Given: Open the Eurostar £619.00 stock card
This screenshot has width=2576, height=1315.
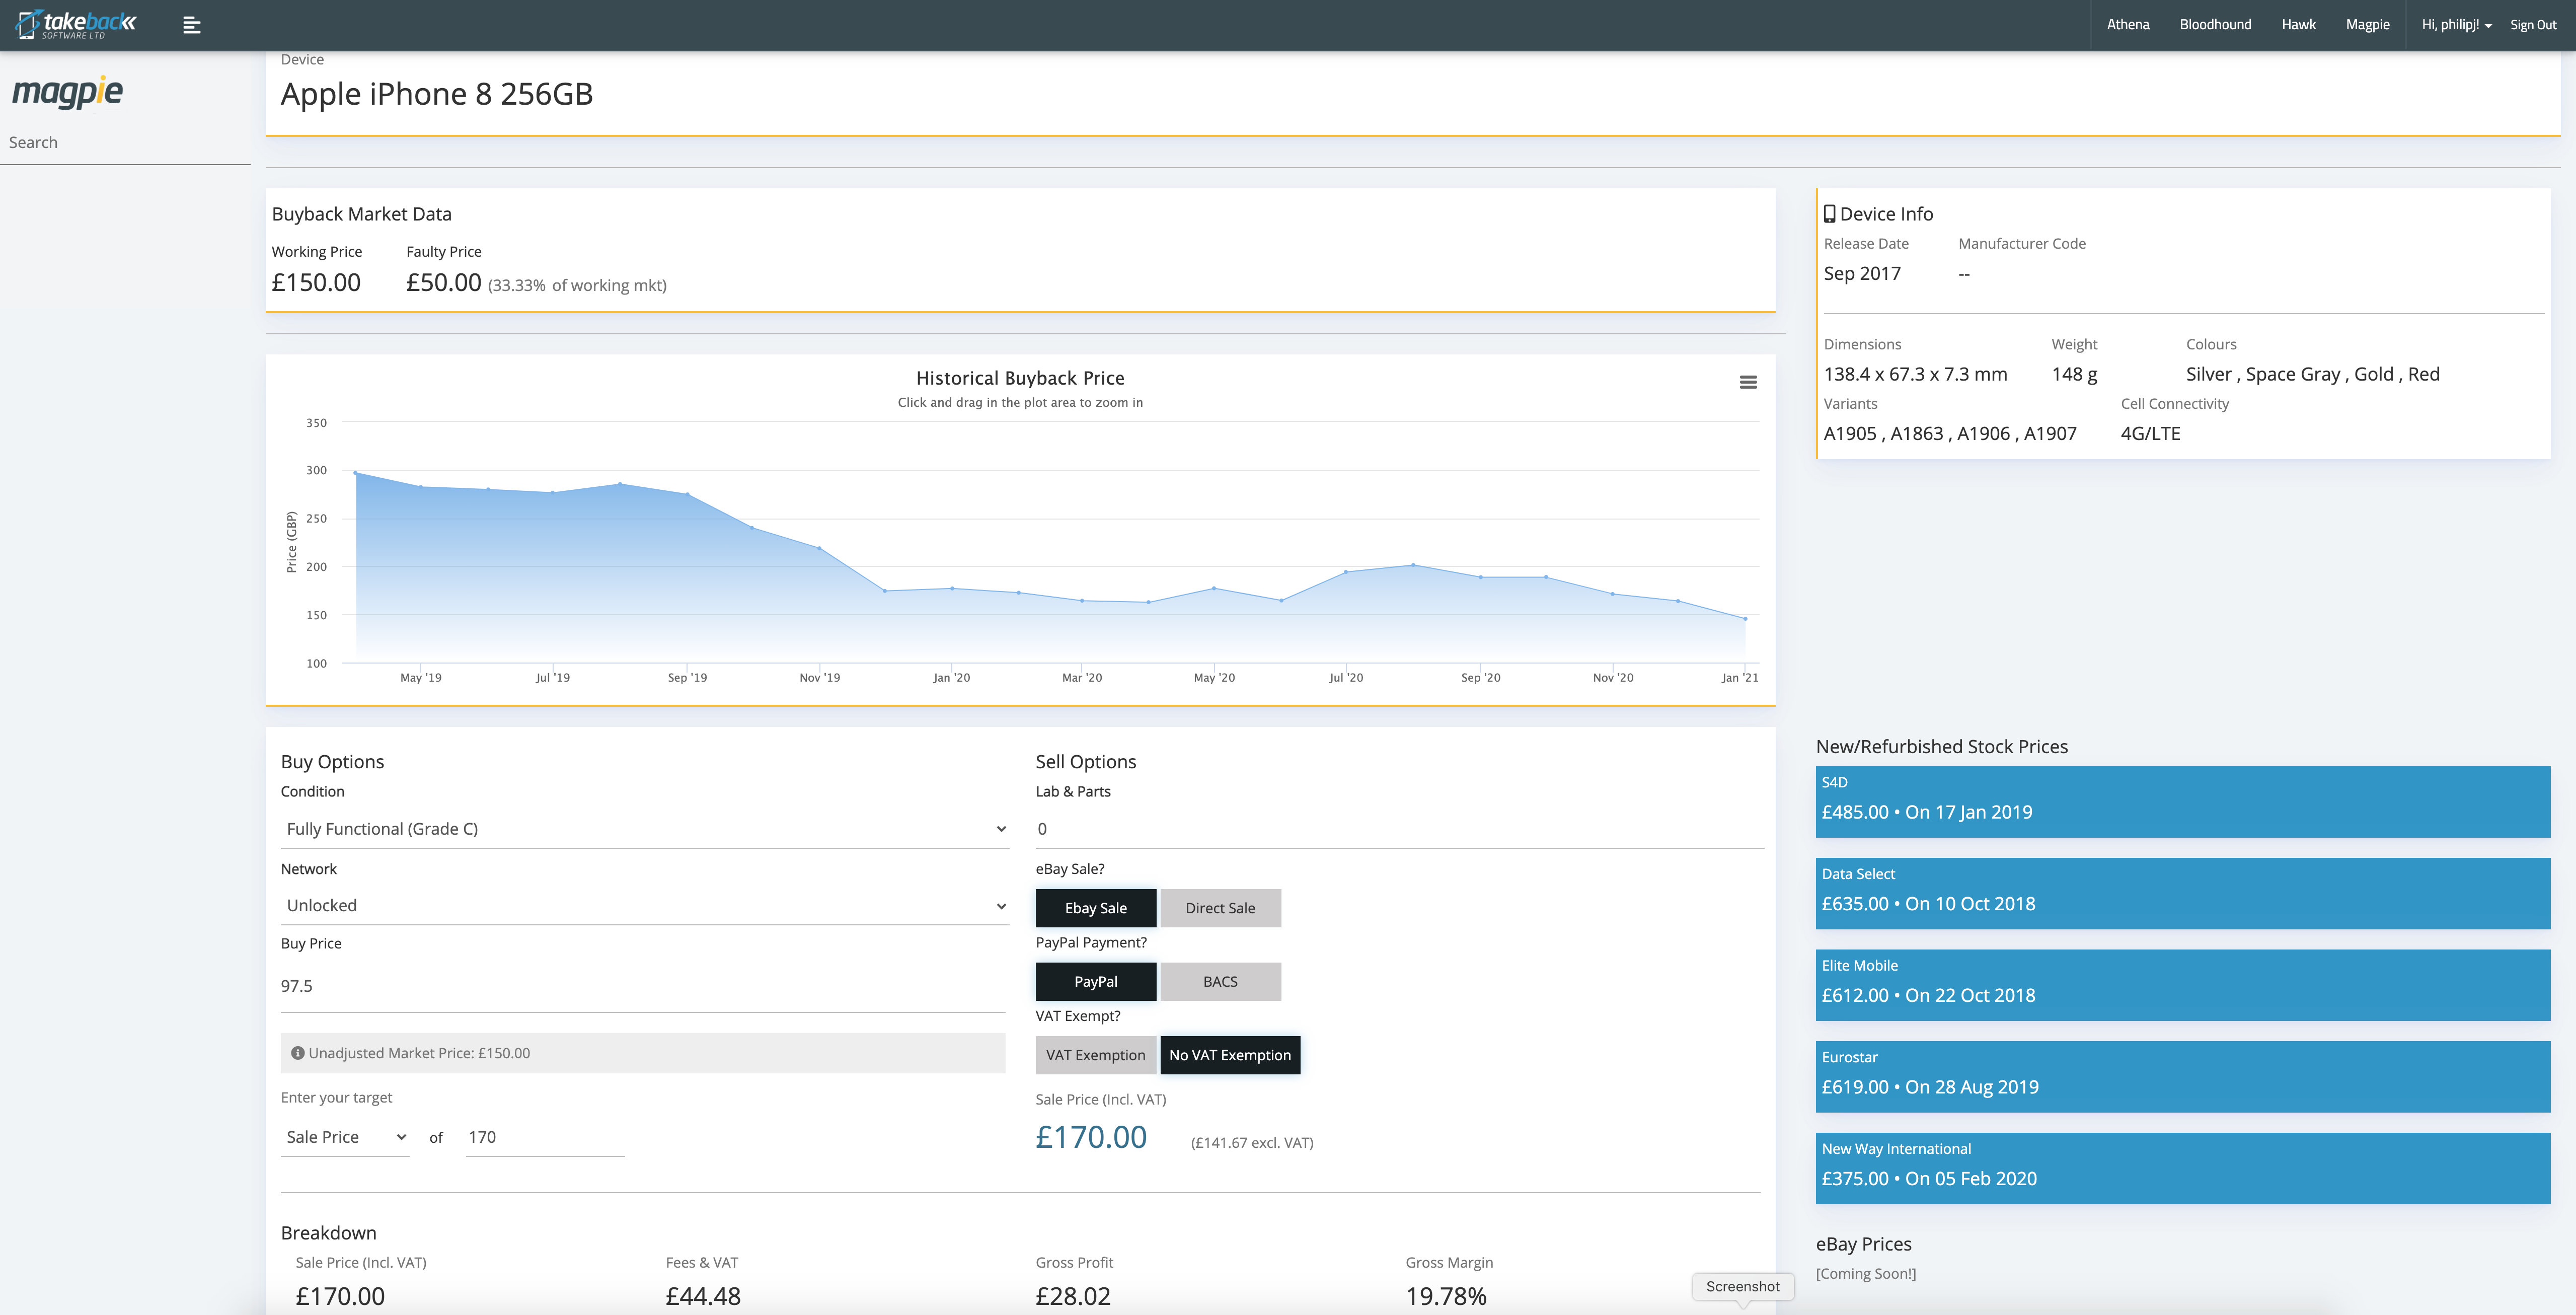Looking at the screenshot, I should coord(2182,1077).
